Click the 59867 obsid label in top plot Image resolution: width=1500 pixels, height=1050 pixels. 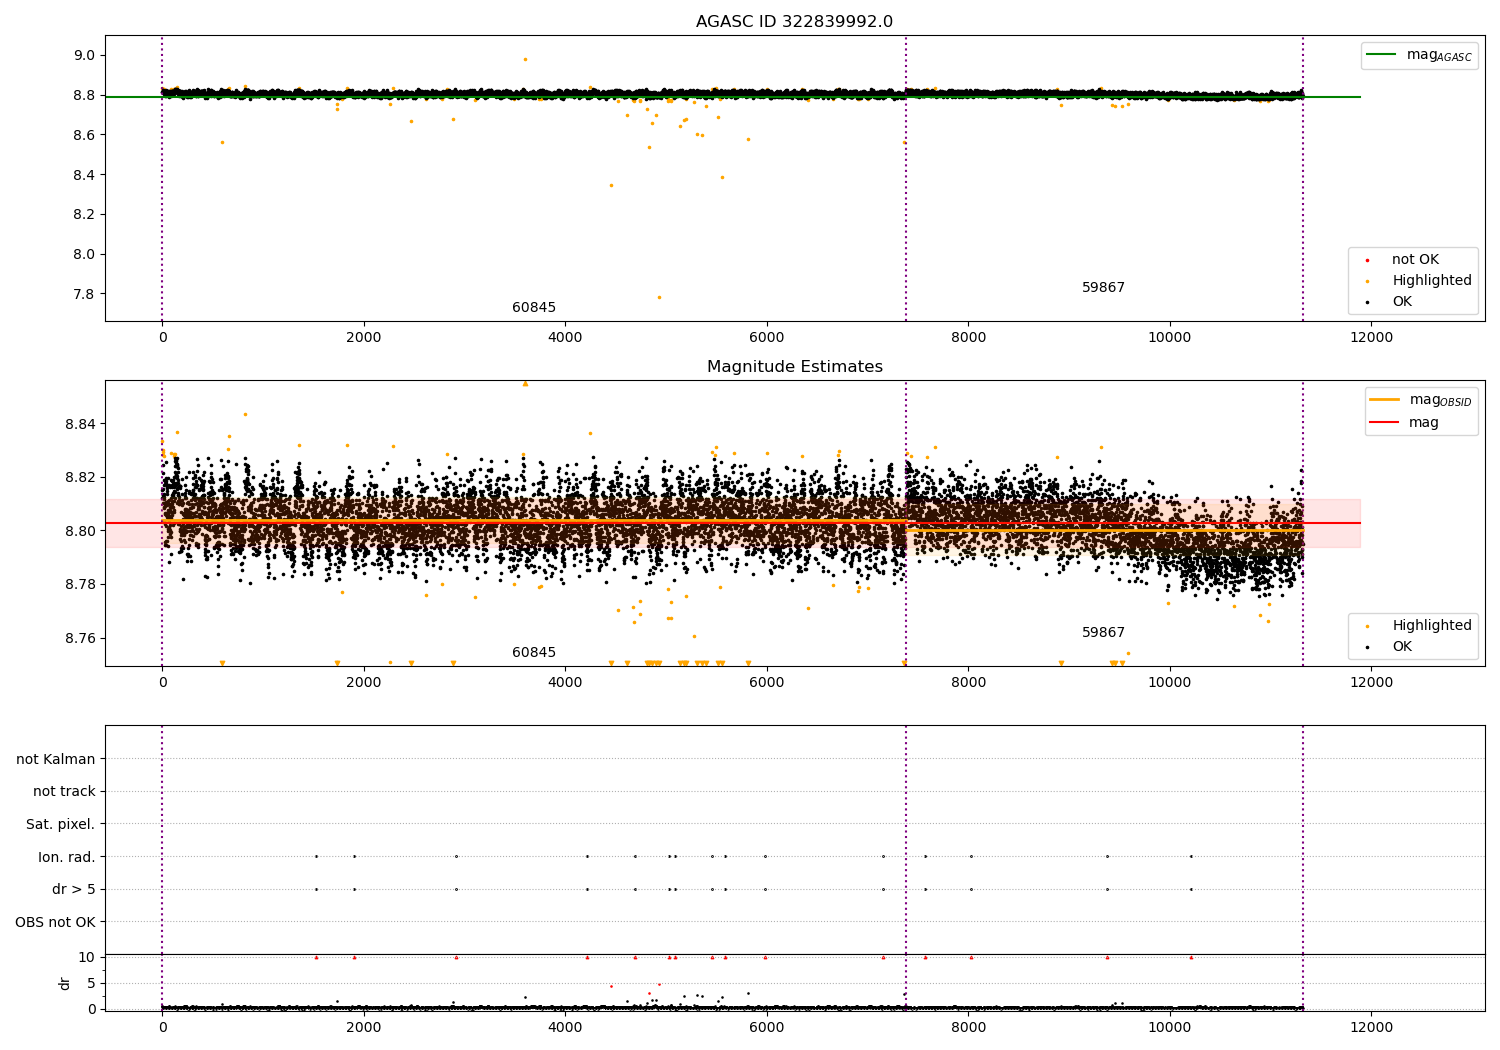[1103, 288]
